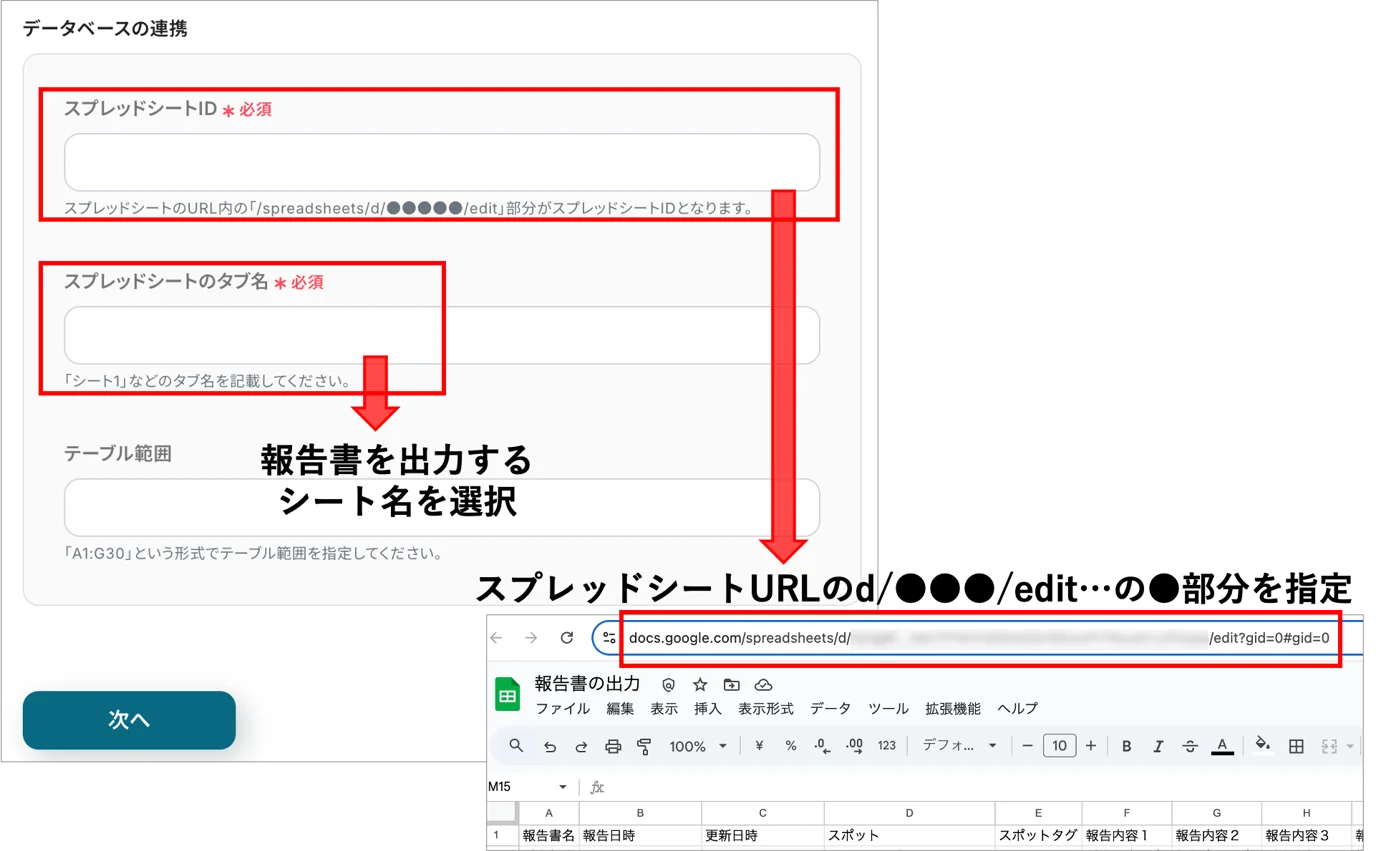Screen dimensions: 1376x851
Task: Select the paint format tool
Action: (x=644, y=746)
